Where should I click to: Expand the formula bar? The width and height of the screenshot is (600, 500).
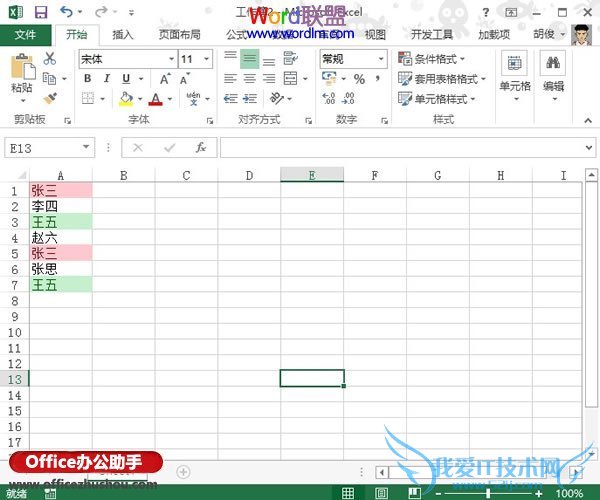point(589,147)
